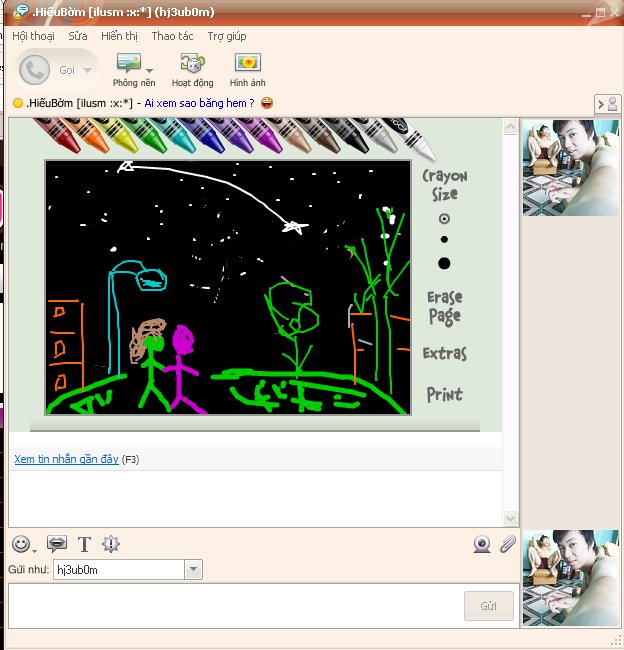Click the contact's avatar at top right
The height and width of the screenshot is (650, 624).
tap(571, 168)
